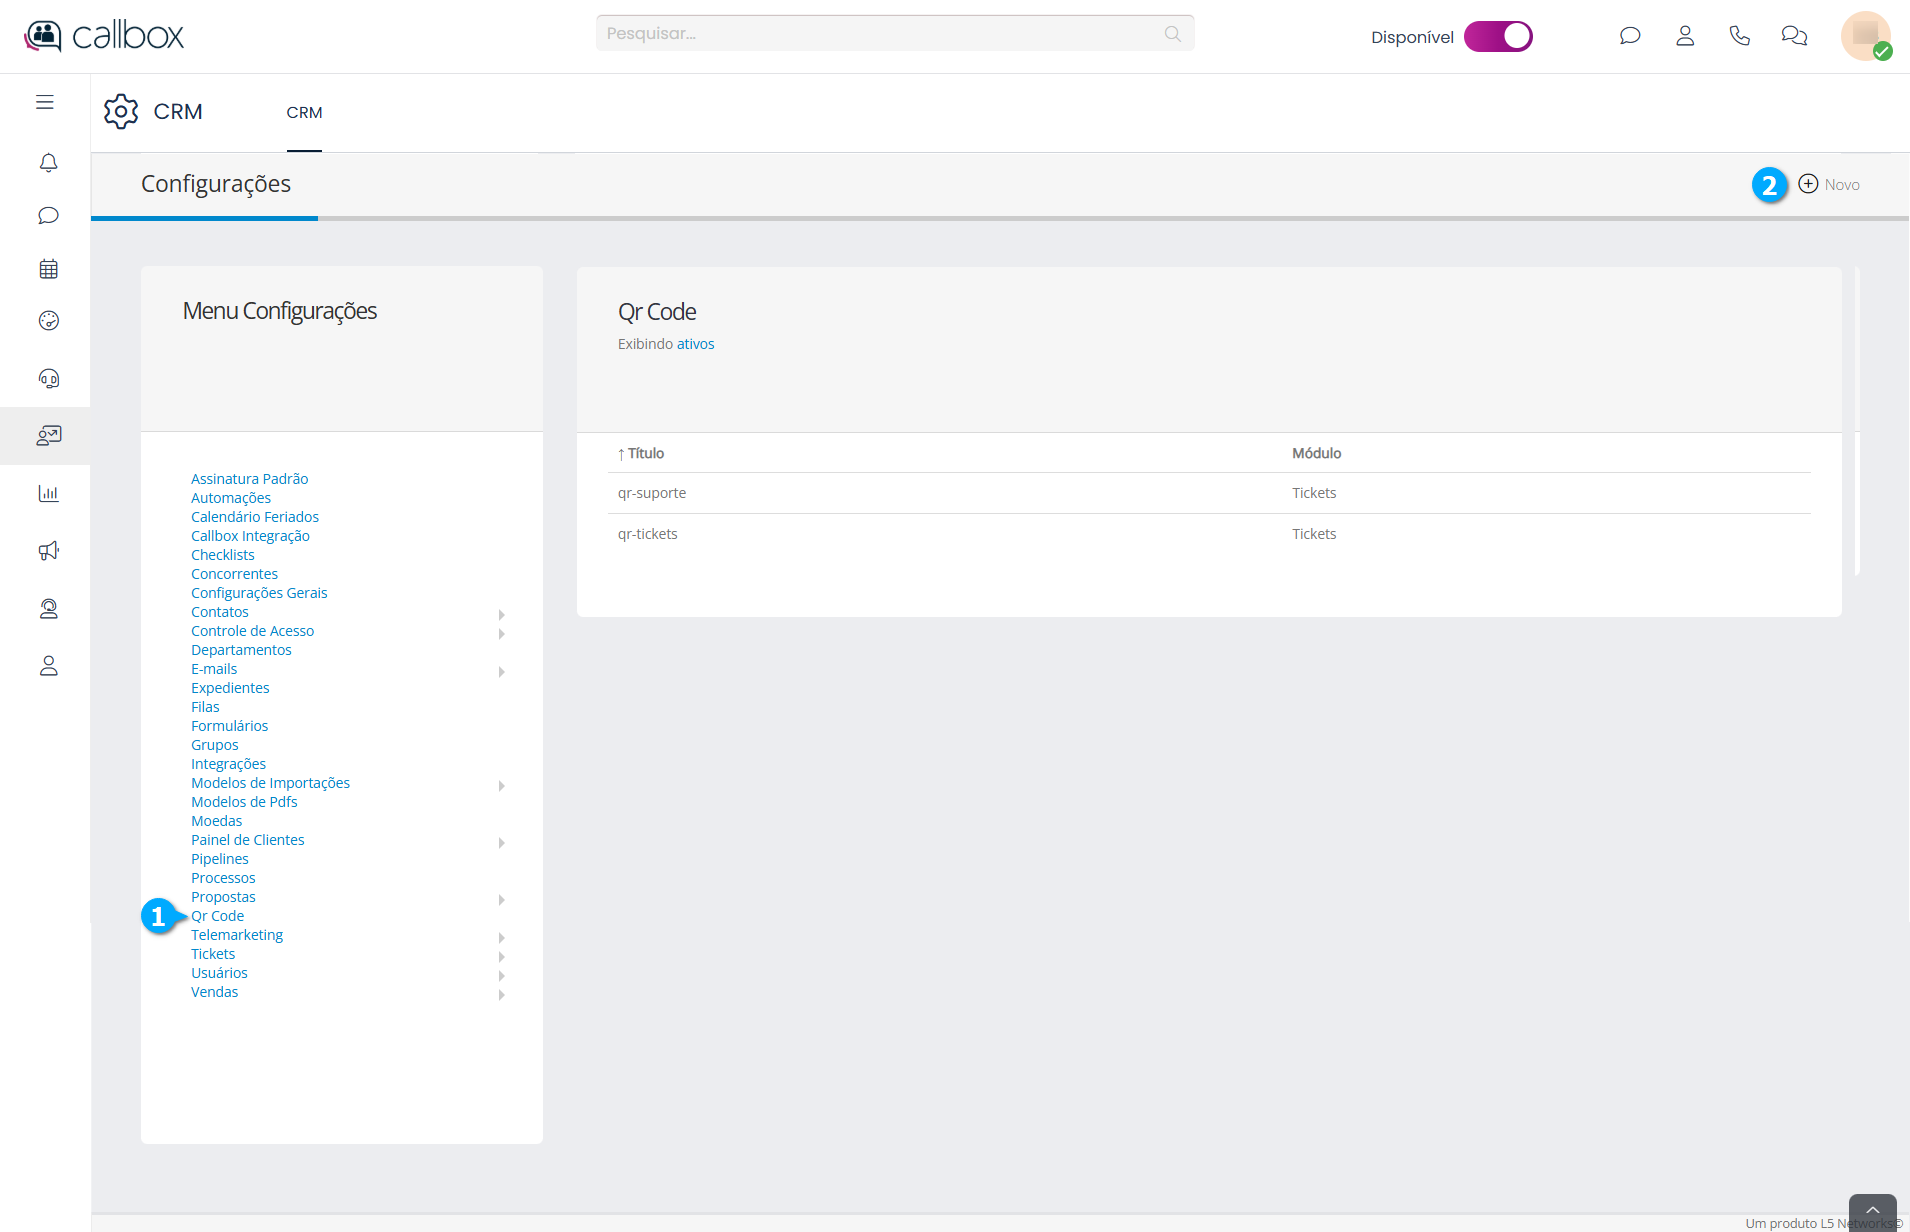This screenshot has height=1232, width=1910.
Task: Open the double chat bubbles icon in the header
Action: 1794,36
